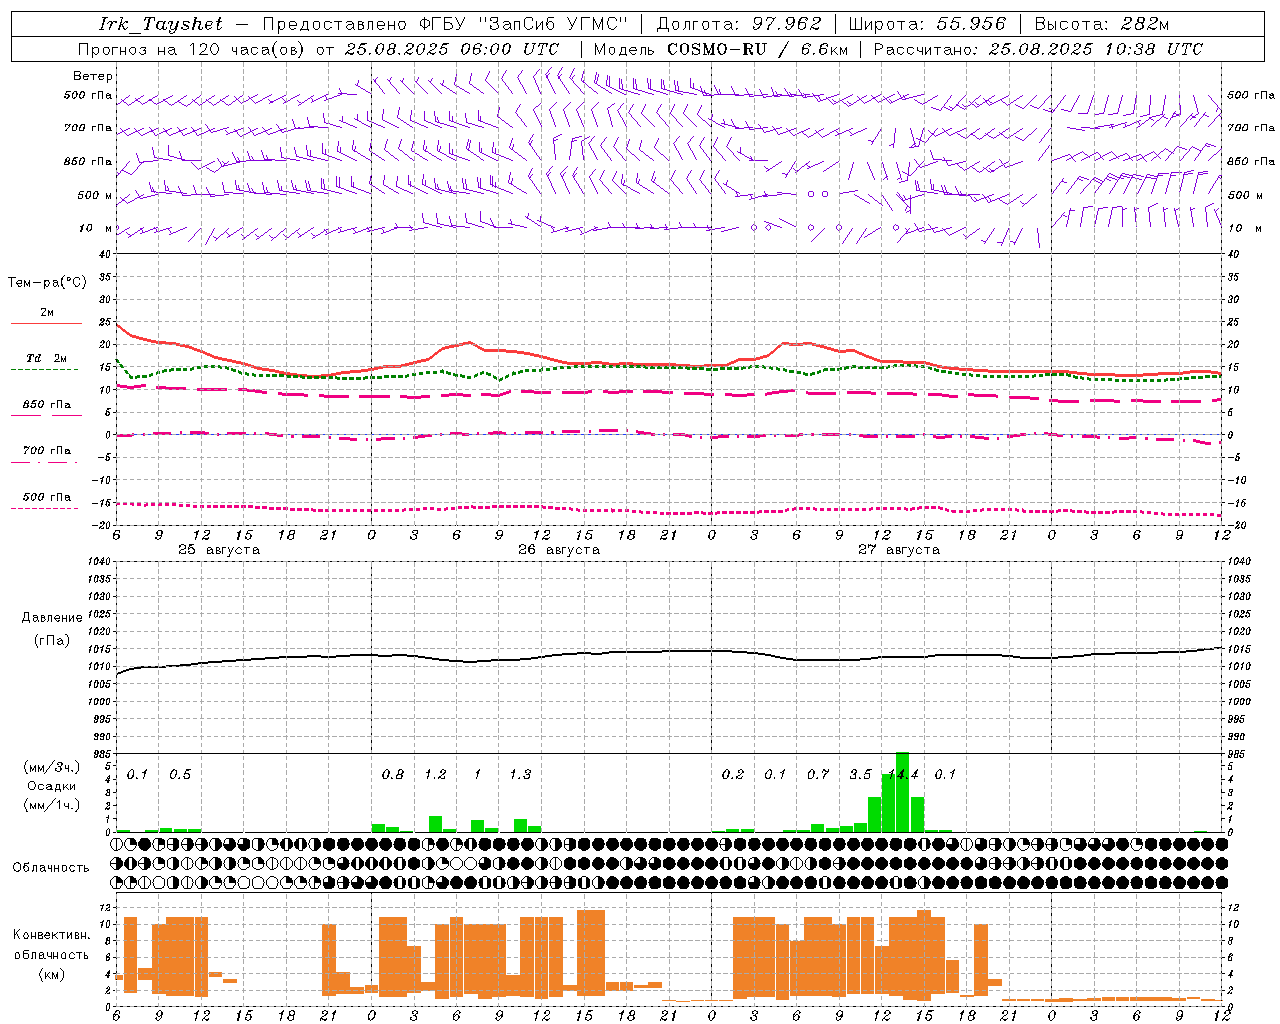Select the precipitation value 1.3

coord(520,775)
